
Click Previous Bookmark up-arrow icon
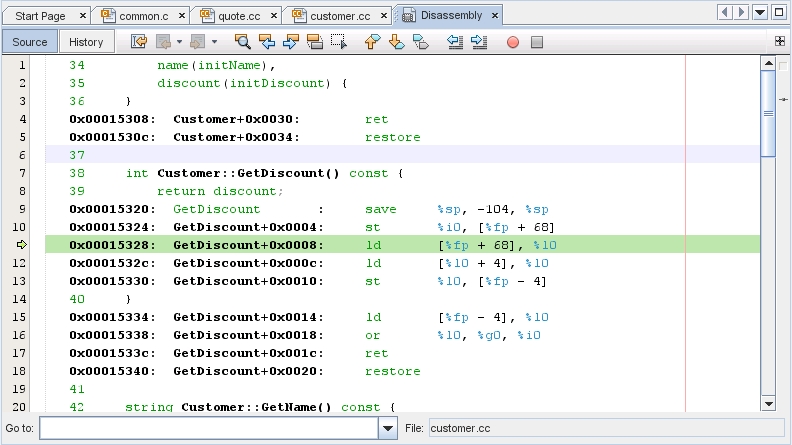click(x=372, y=42)
